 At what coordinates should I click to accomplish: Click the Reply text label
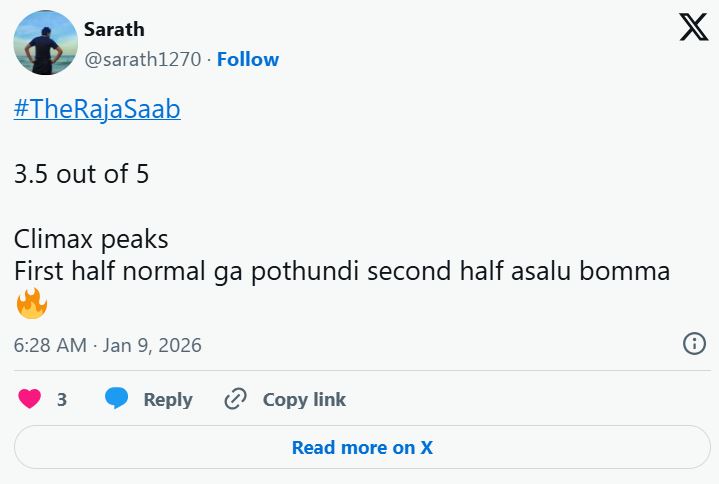pyautogui.click(x=168, y=399)
